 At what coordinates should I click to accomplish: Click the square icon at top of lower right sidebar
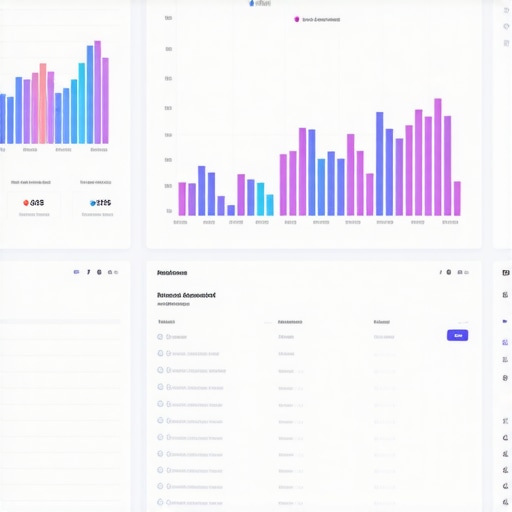[506, 273]
